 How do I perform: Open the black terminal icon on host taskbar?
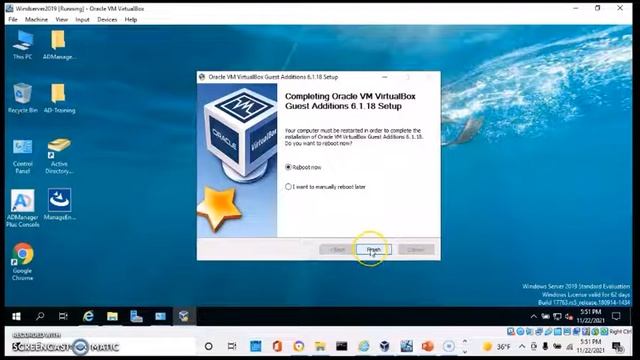342,347
